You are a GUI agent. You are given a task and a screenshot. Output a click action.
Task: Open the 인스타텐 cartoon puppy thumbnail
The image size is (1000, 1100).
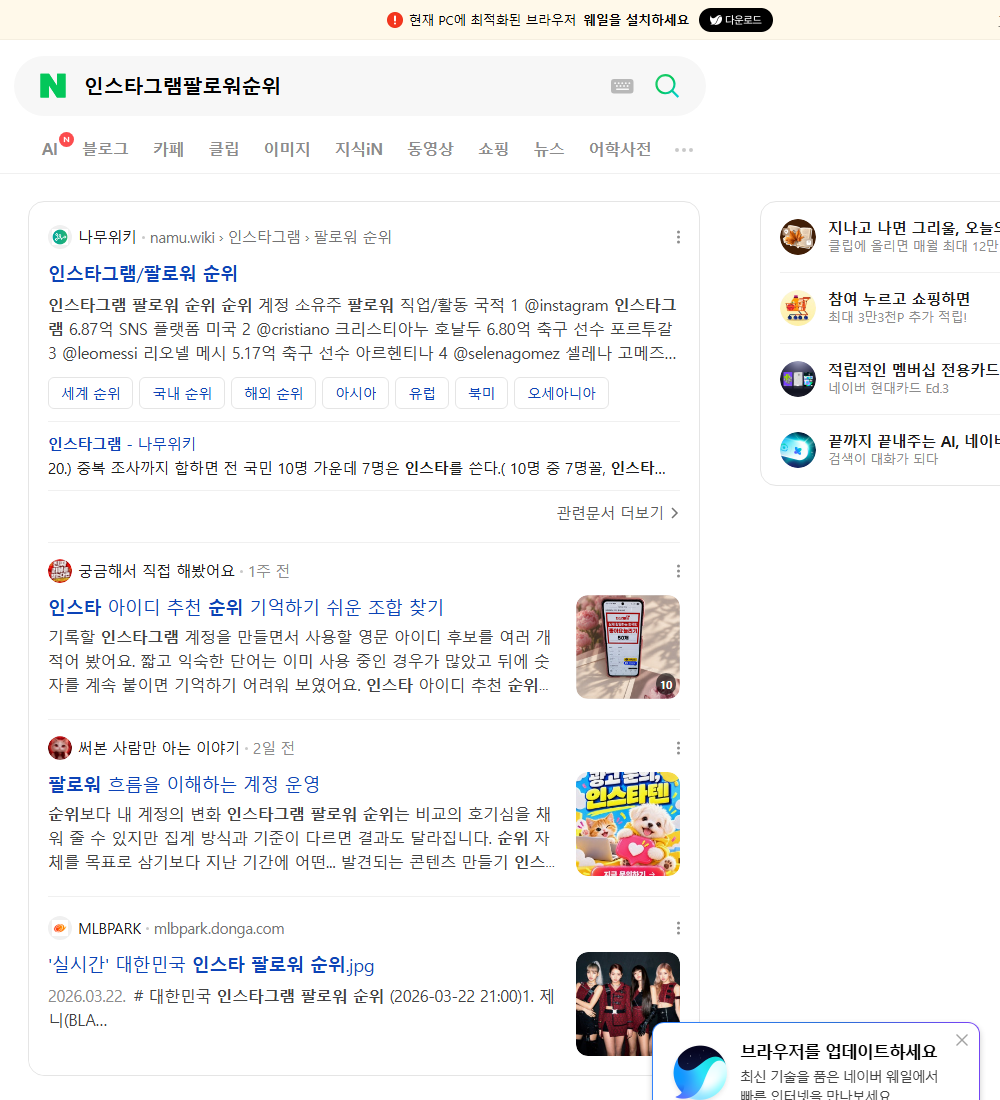pos(627,824)
